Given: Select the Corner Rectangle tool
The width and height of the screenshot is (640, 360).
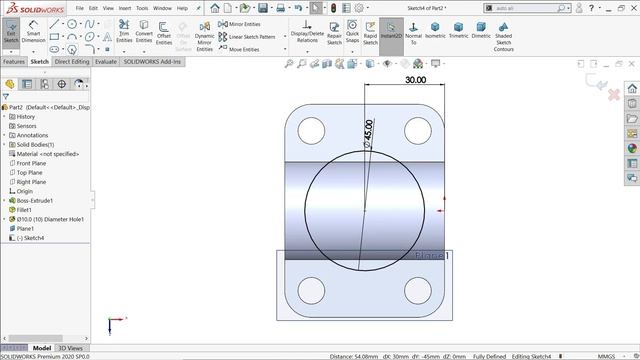Looking at the screenshot, I should pos(54,37).
